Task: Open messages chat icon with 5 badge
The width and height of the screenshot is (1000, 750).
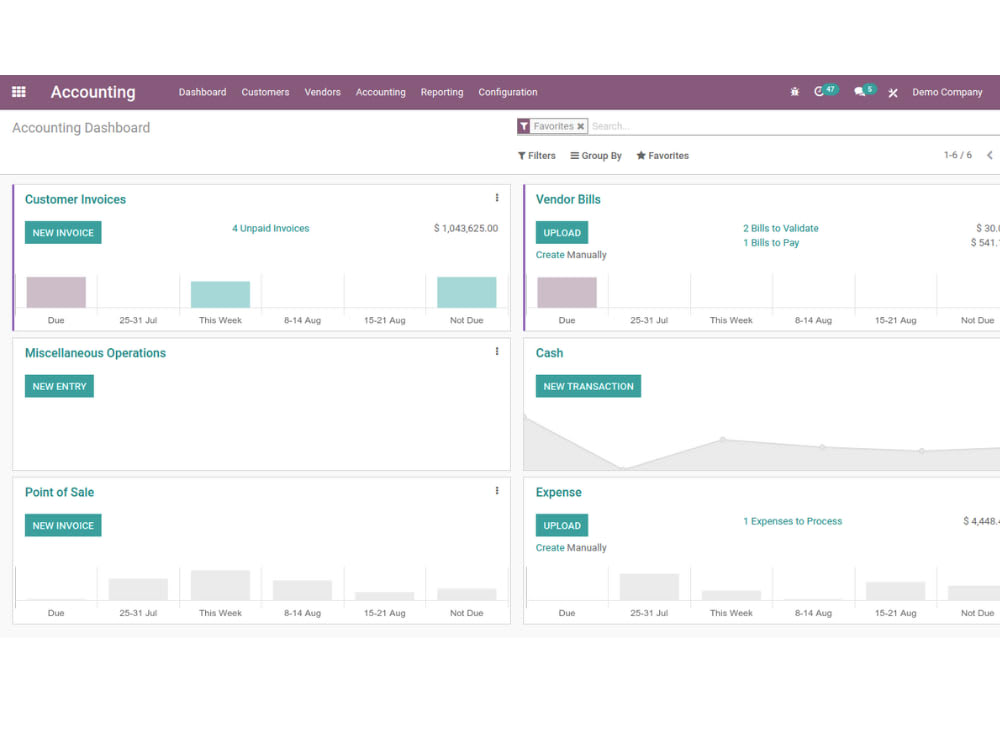Action: coord(865,91)
